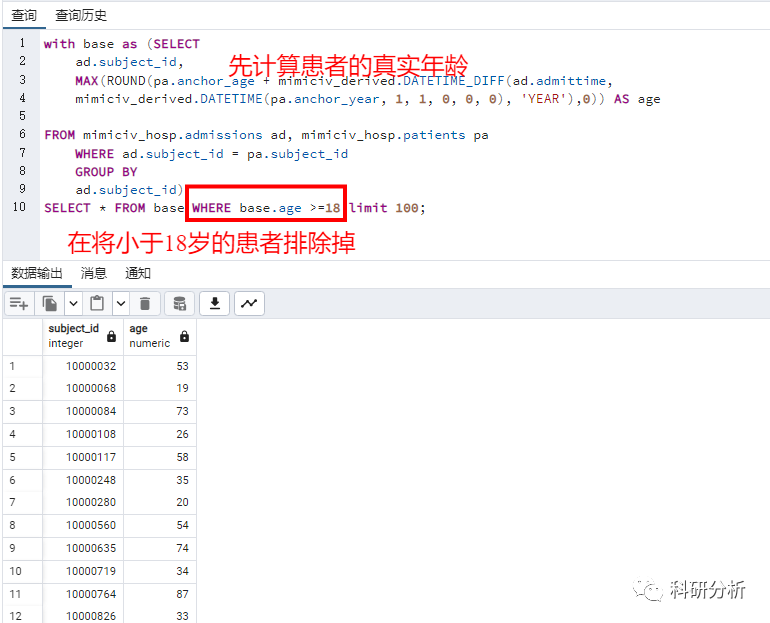Open the 数据输出 tab
The width and height of the screenshot is (770, 623).
coord(37,273)
